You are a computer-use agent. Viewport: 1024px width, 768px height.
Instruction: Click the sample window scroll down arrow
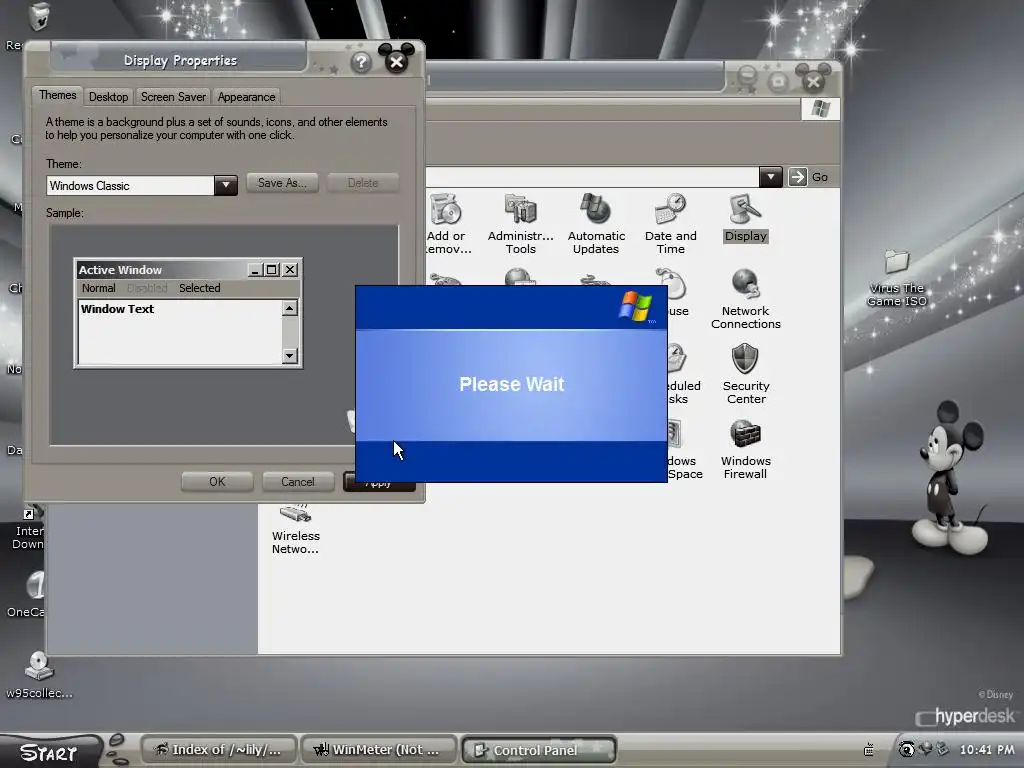coord(290,356)
